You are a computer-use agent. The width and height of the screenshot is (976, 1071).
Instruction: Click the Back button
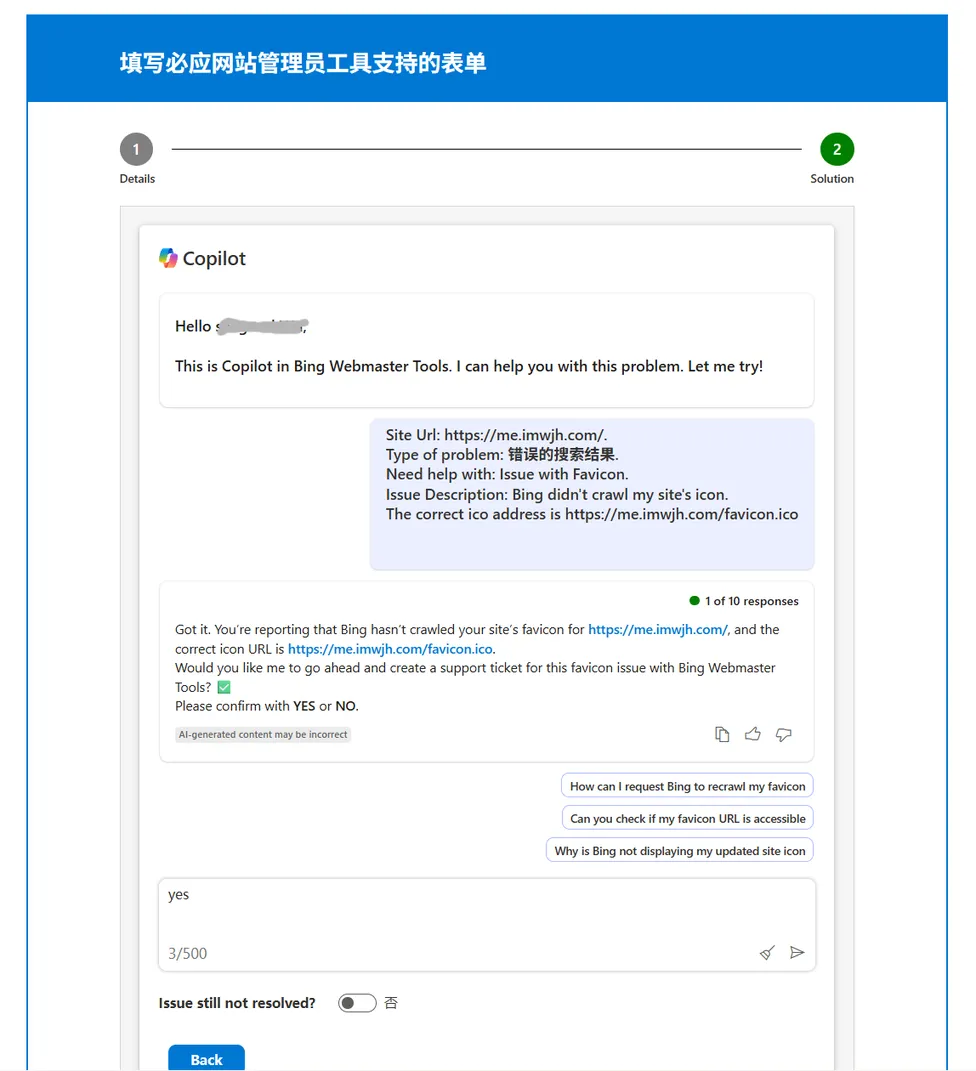pyautogui.click(x=206, y=1059)
